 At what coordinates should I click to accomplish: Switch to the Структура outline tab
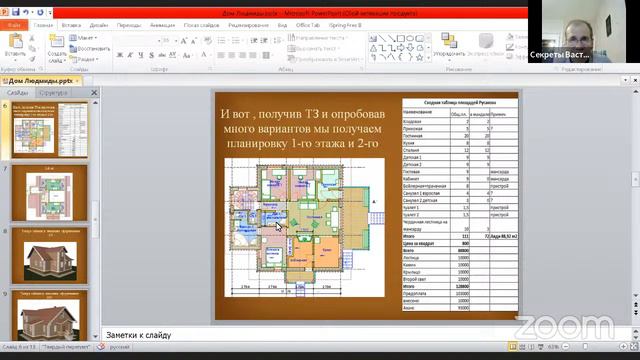pyautogui.click(x=53, y=93)
